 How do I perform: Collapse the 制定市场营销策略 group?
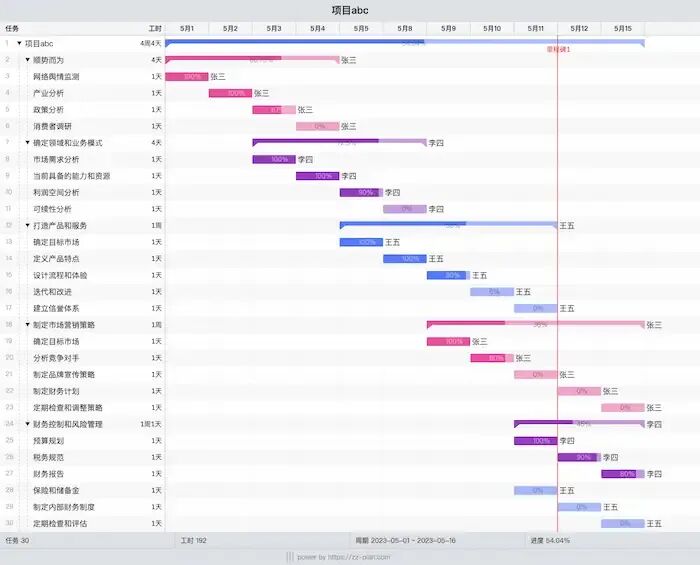coord(28,324)
